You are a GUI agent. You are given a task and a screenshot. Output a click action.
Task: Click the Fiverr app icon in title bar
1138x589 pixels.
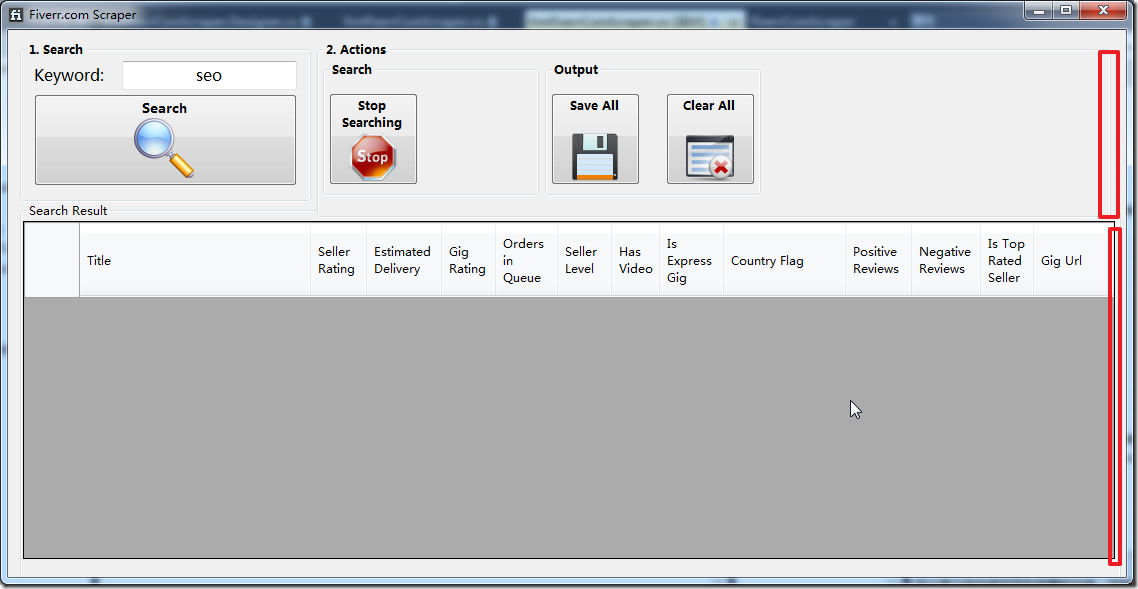(x=16, y=14)
